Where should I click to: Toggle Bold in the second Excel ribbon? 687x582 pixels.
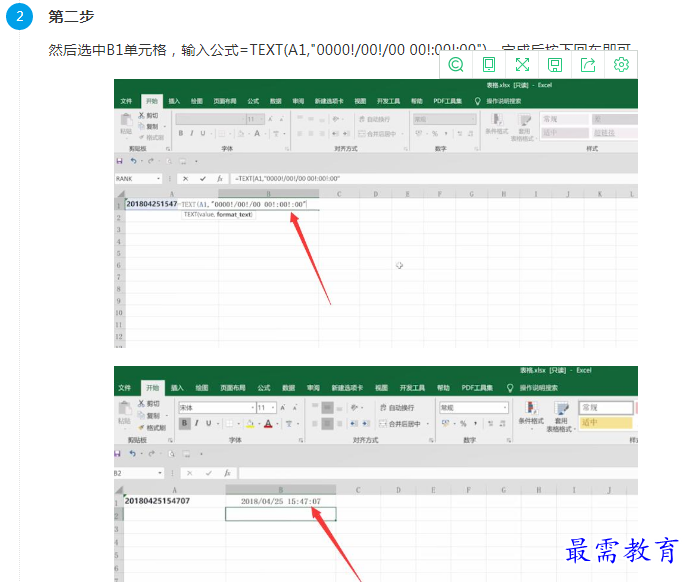click(x=184, y=423)
